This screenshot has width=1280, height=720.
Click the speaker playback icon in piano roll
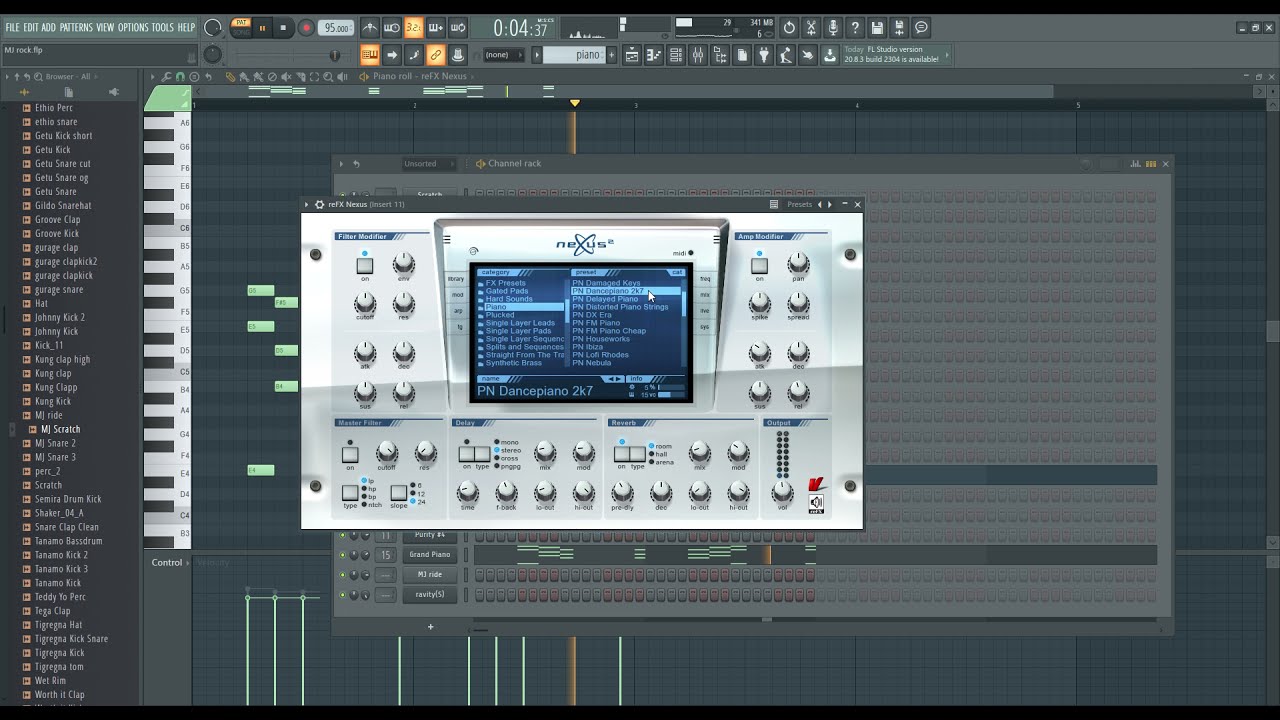coord(343,76)
